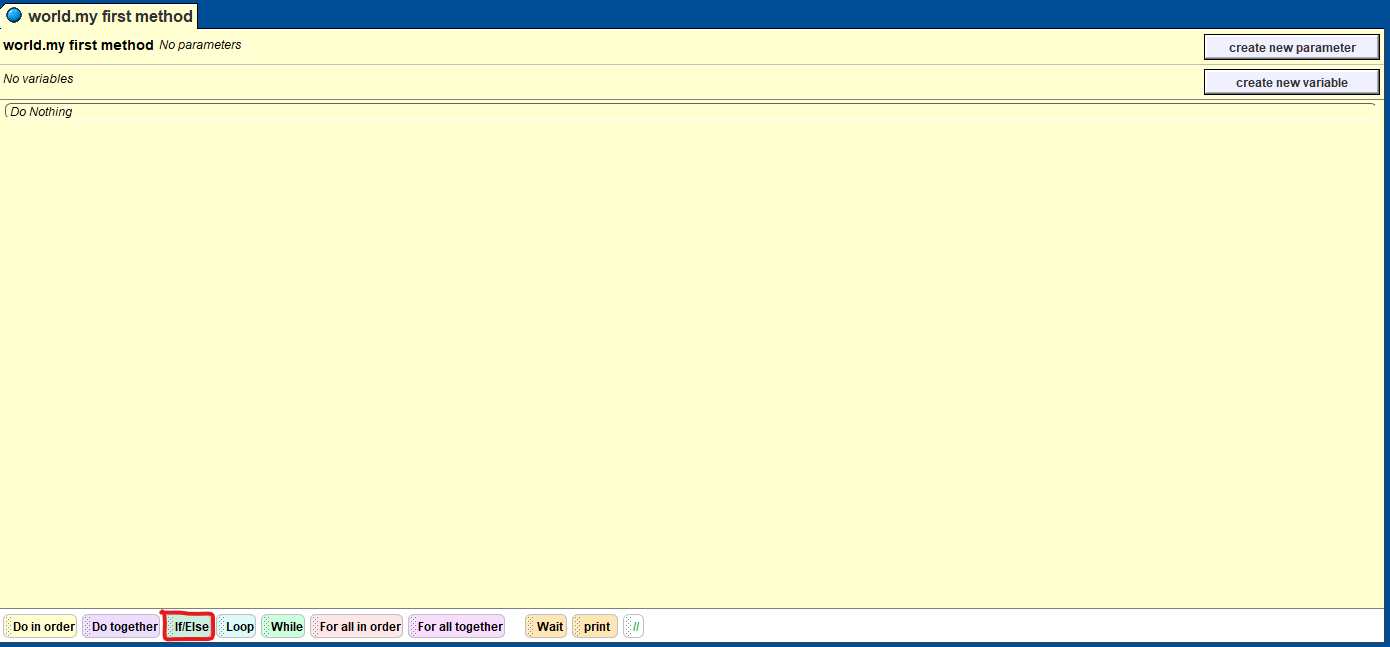Click the blue globe icon in the tab
This screenshot has height=647, width=1390.
pos(14,16)
